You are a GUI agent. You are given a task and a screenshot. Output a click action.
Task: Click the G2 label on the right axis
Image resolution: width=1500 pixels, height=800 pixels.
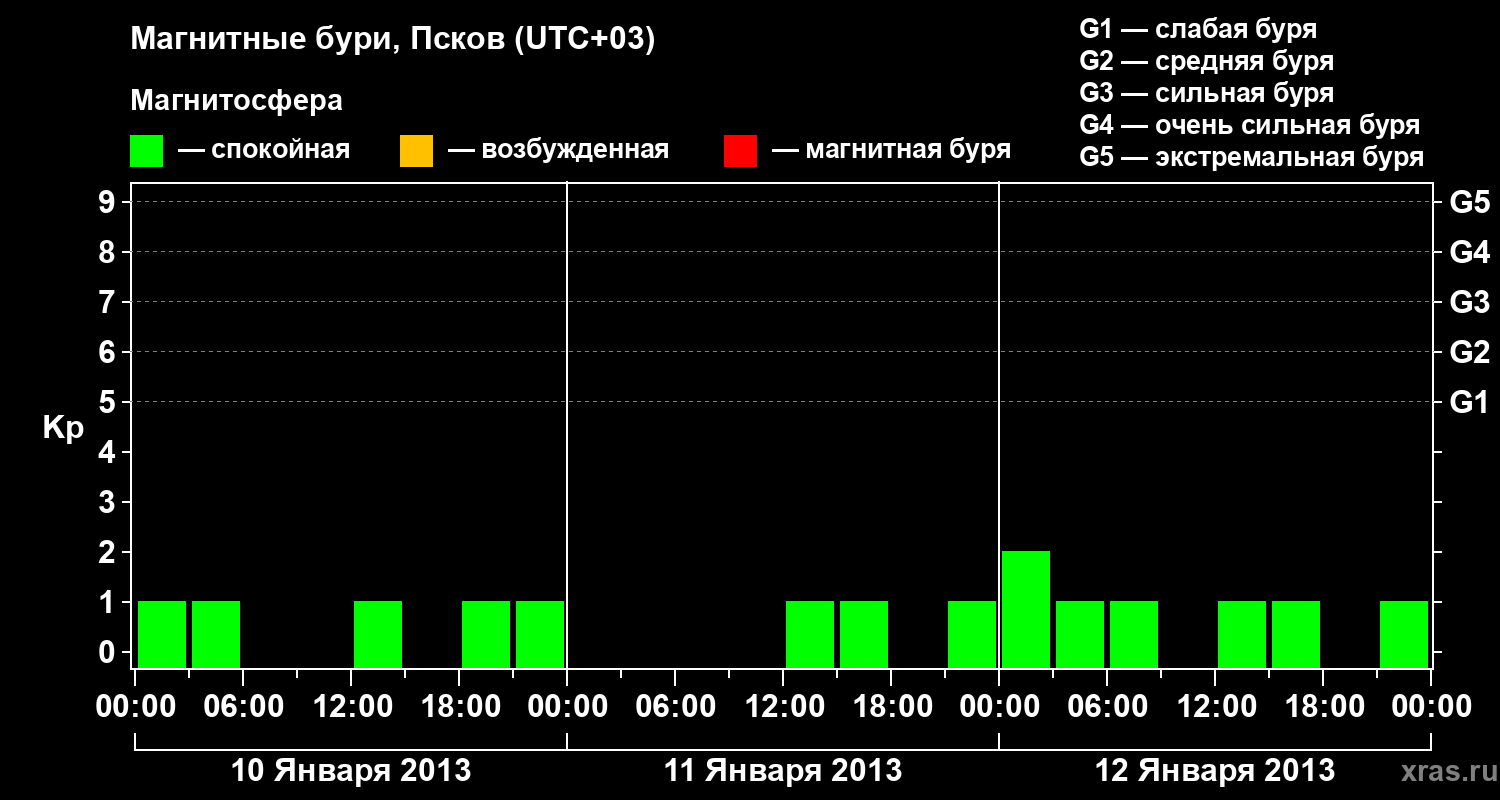[x=1469, y=352]
